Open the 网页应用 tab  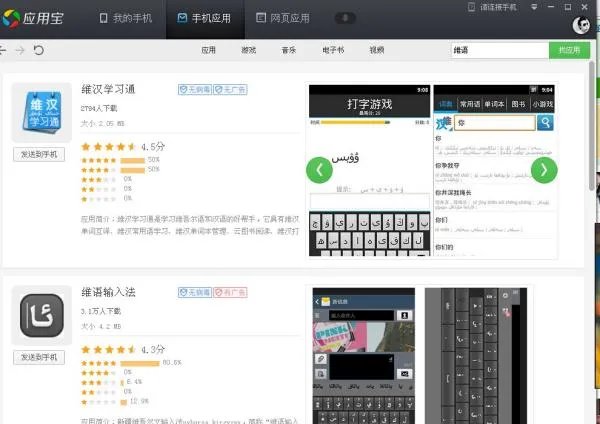tap(283, 18)
